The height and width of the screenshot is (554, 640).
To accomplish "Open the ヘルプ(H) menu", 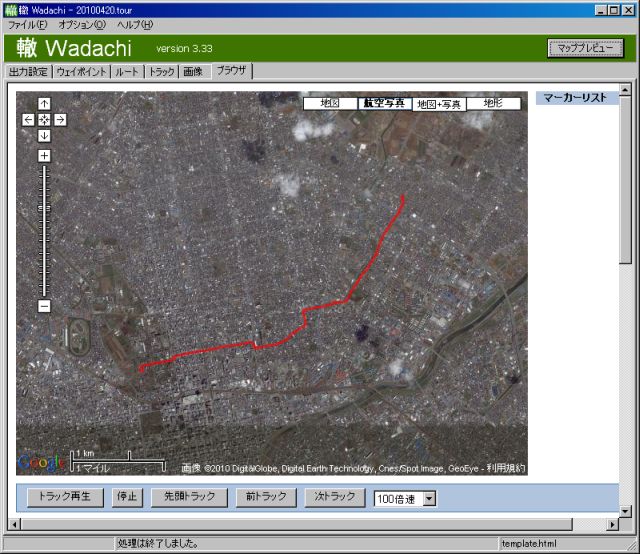I will point(135,25).
